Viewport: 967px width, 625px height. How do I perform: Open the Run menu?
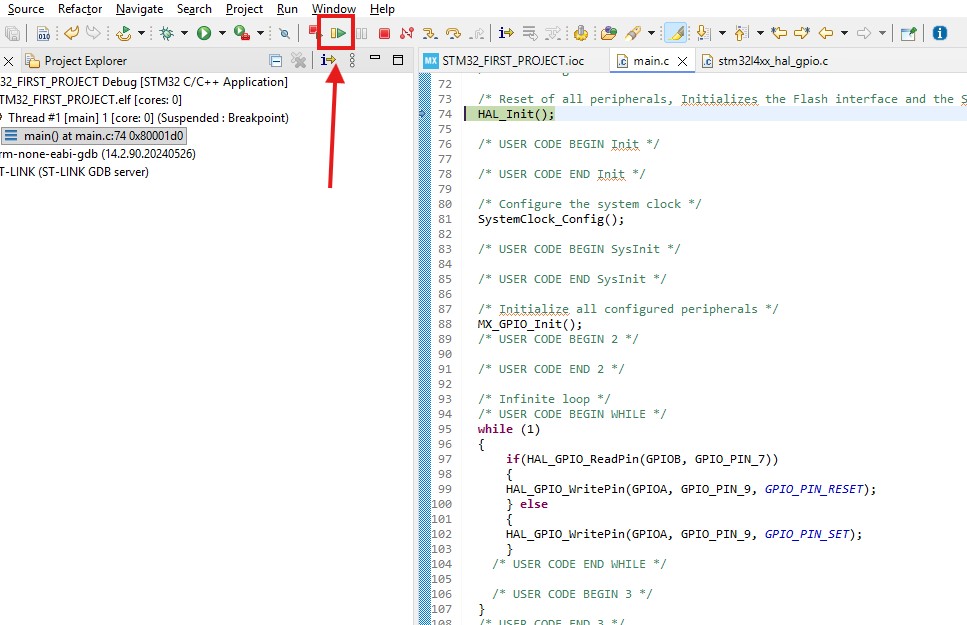287,9
